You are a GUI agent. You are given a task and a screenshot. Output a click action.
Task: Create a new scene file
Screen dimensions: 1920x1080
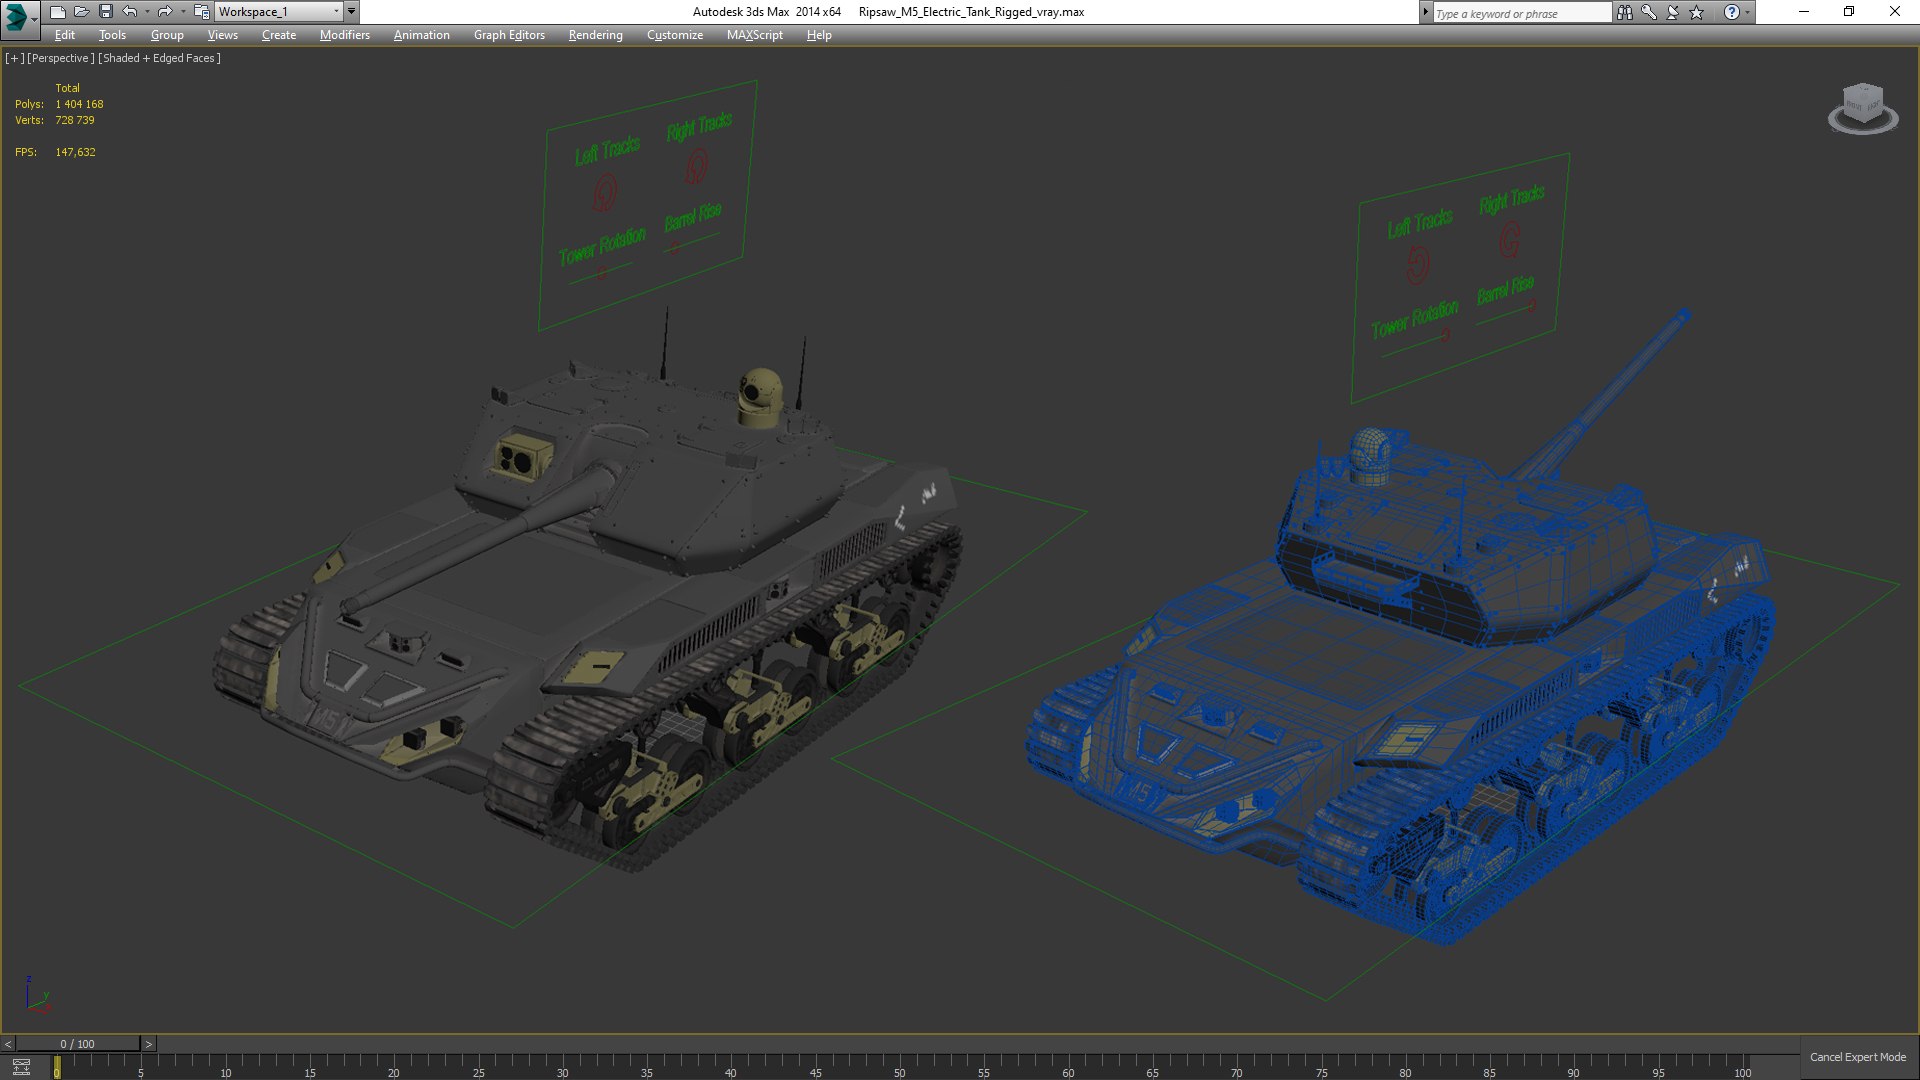[57, 12]
